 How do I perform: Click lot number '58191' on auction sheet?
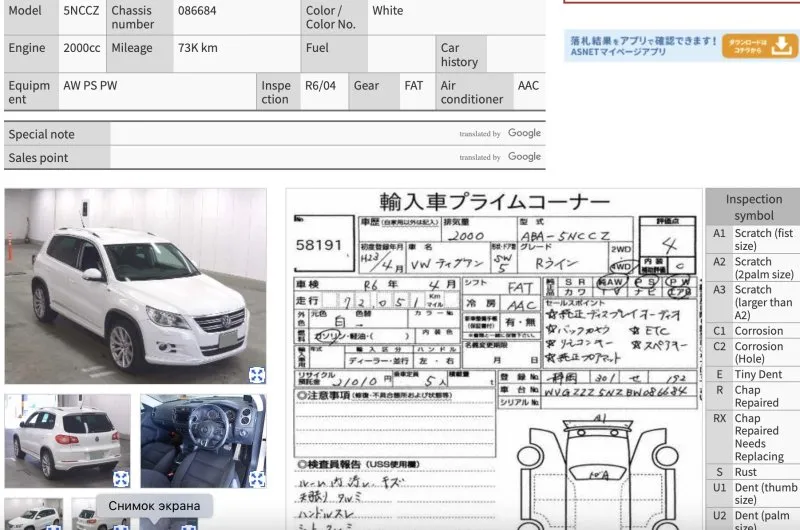coord(319,245)
